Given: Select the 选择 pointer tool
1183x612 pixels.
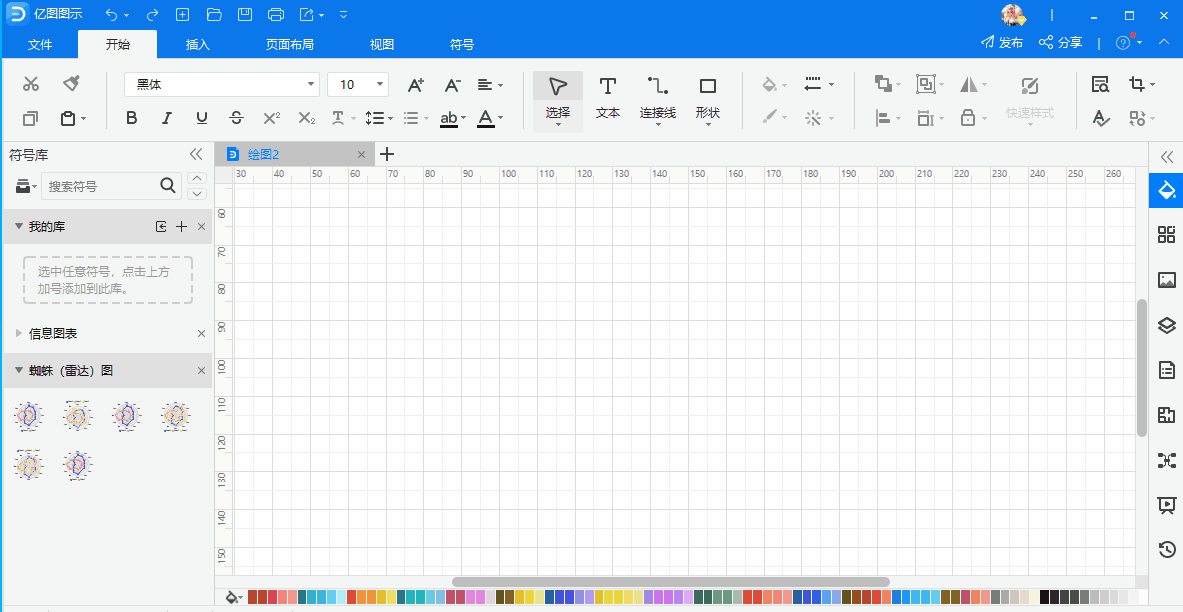Looking at the screenshot, I should click(558, 101).
